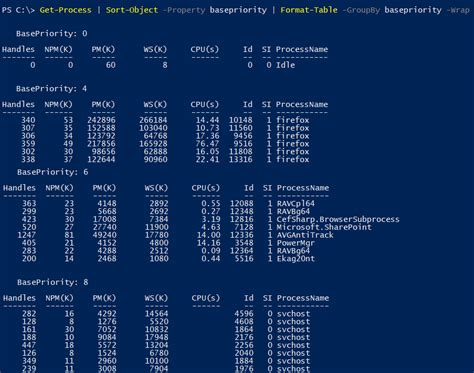Click firefox process Id 9516
The width and height of the screenshot is (474, 373).
(x=243, y=144)
